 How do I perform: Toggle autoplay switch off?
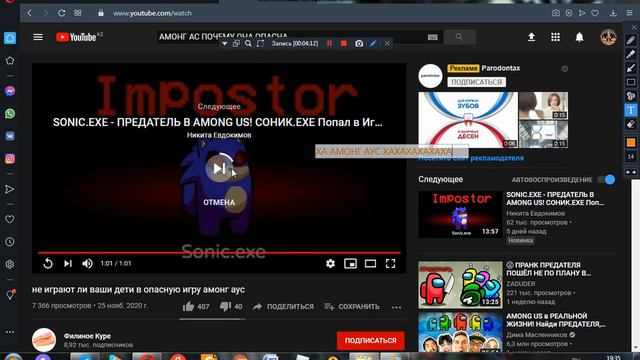[606, 180]
